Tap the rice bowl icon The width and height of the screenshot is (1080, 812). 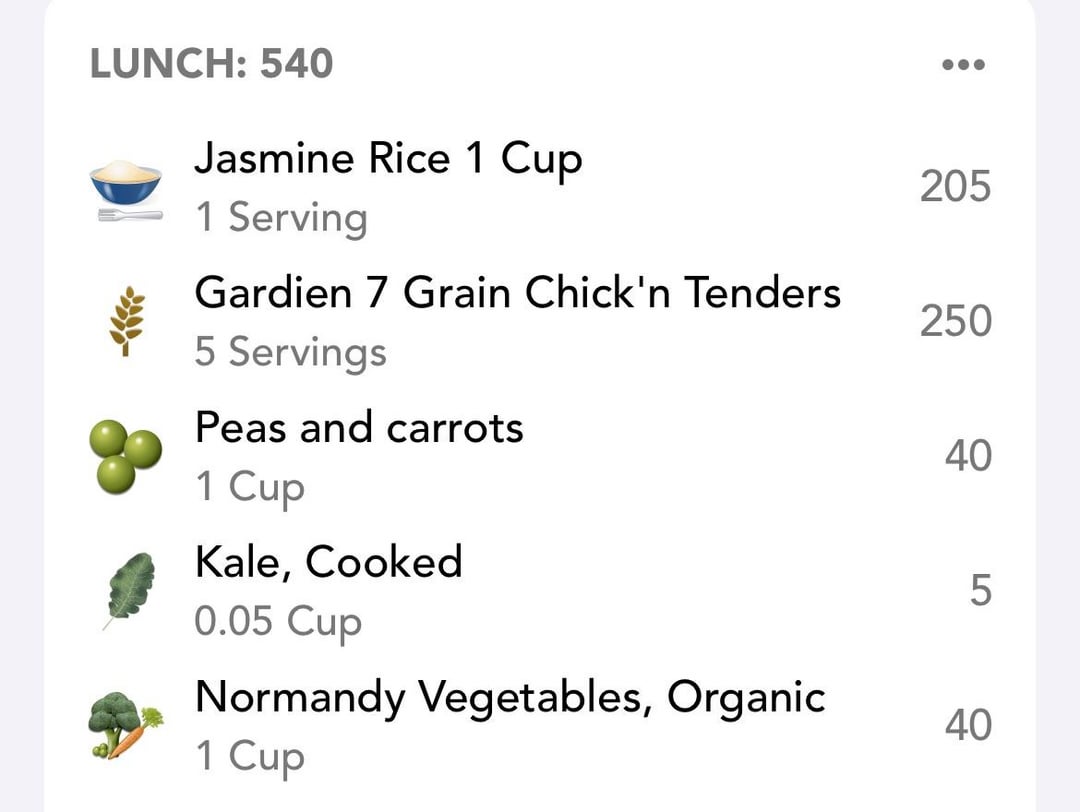126,189
